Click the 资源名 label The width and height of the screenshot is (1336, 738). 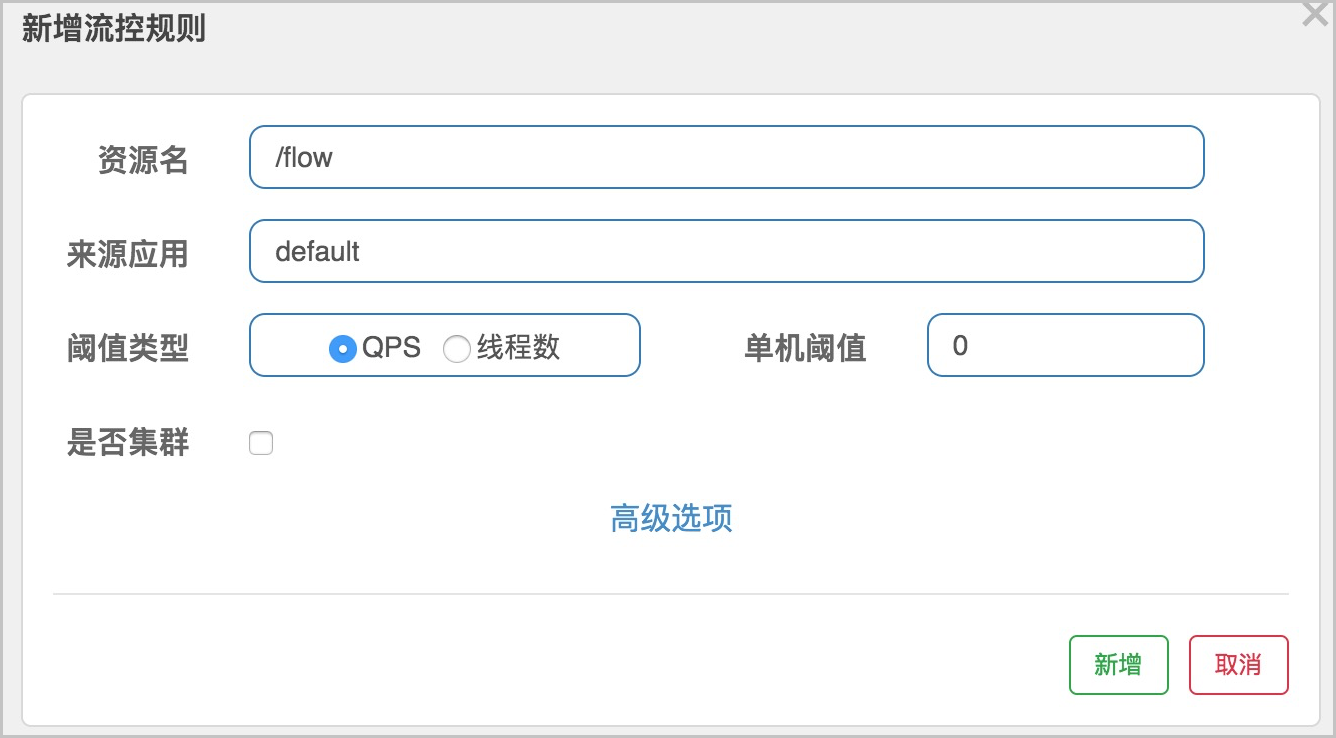[x=143, y=160]
